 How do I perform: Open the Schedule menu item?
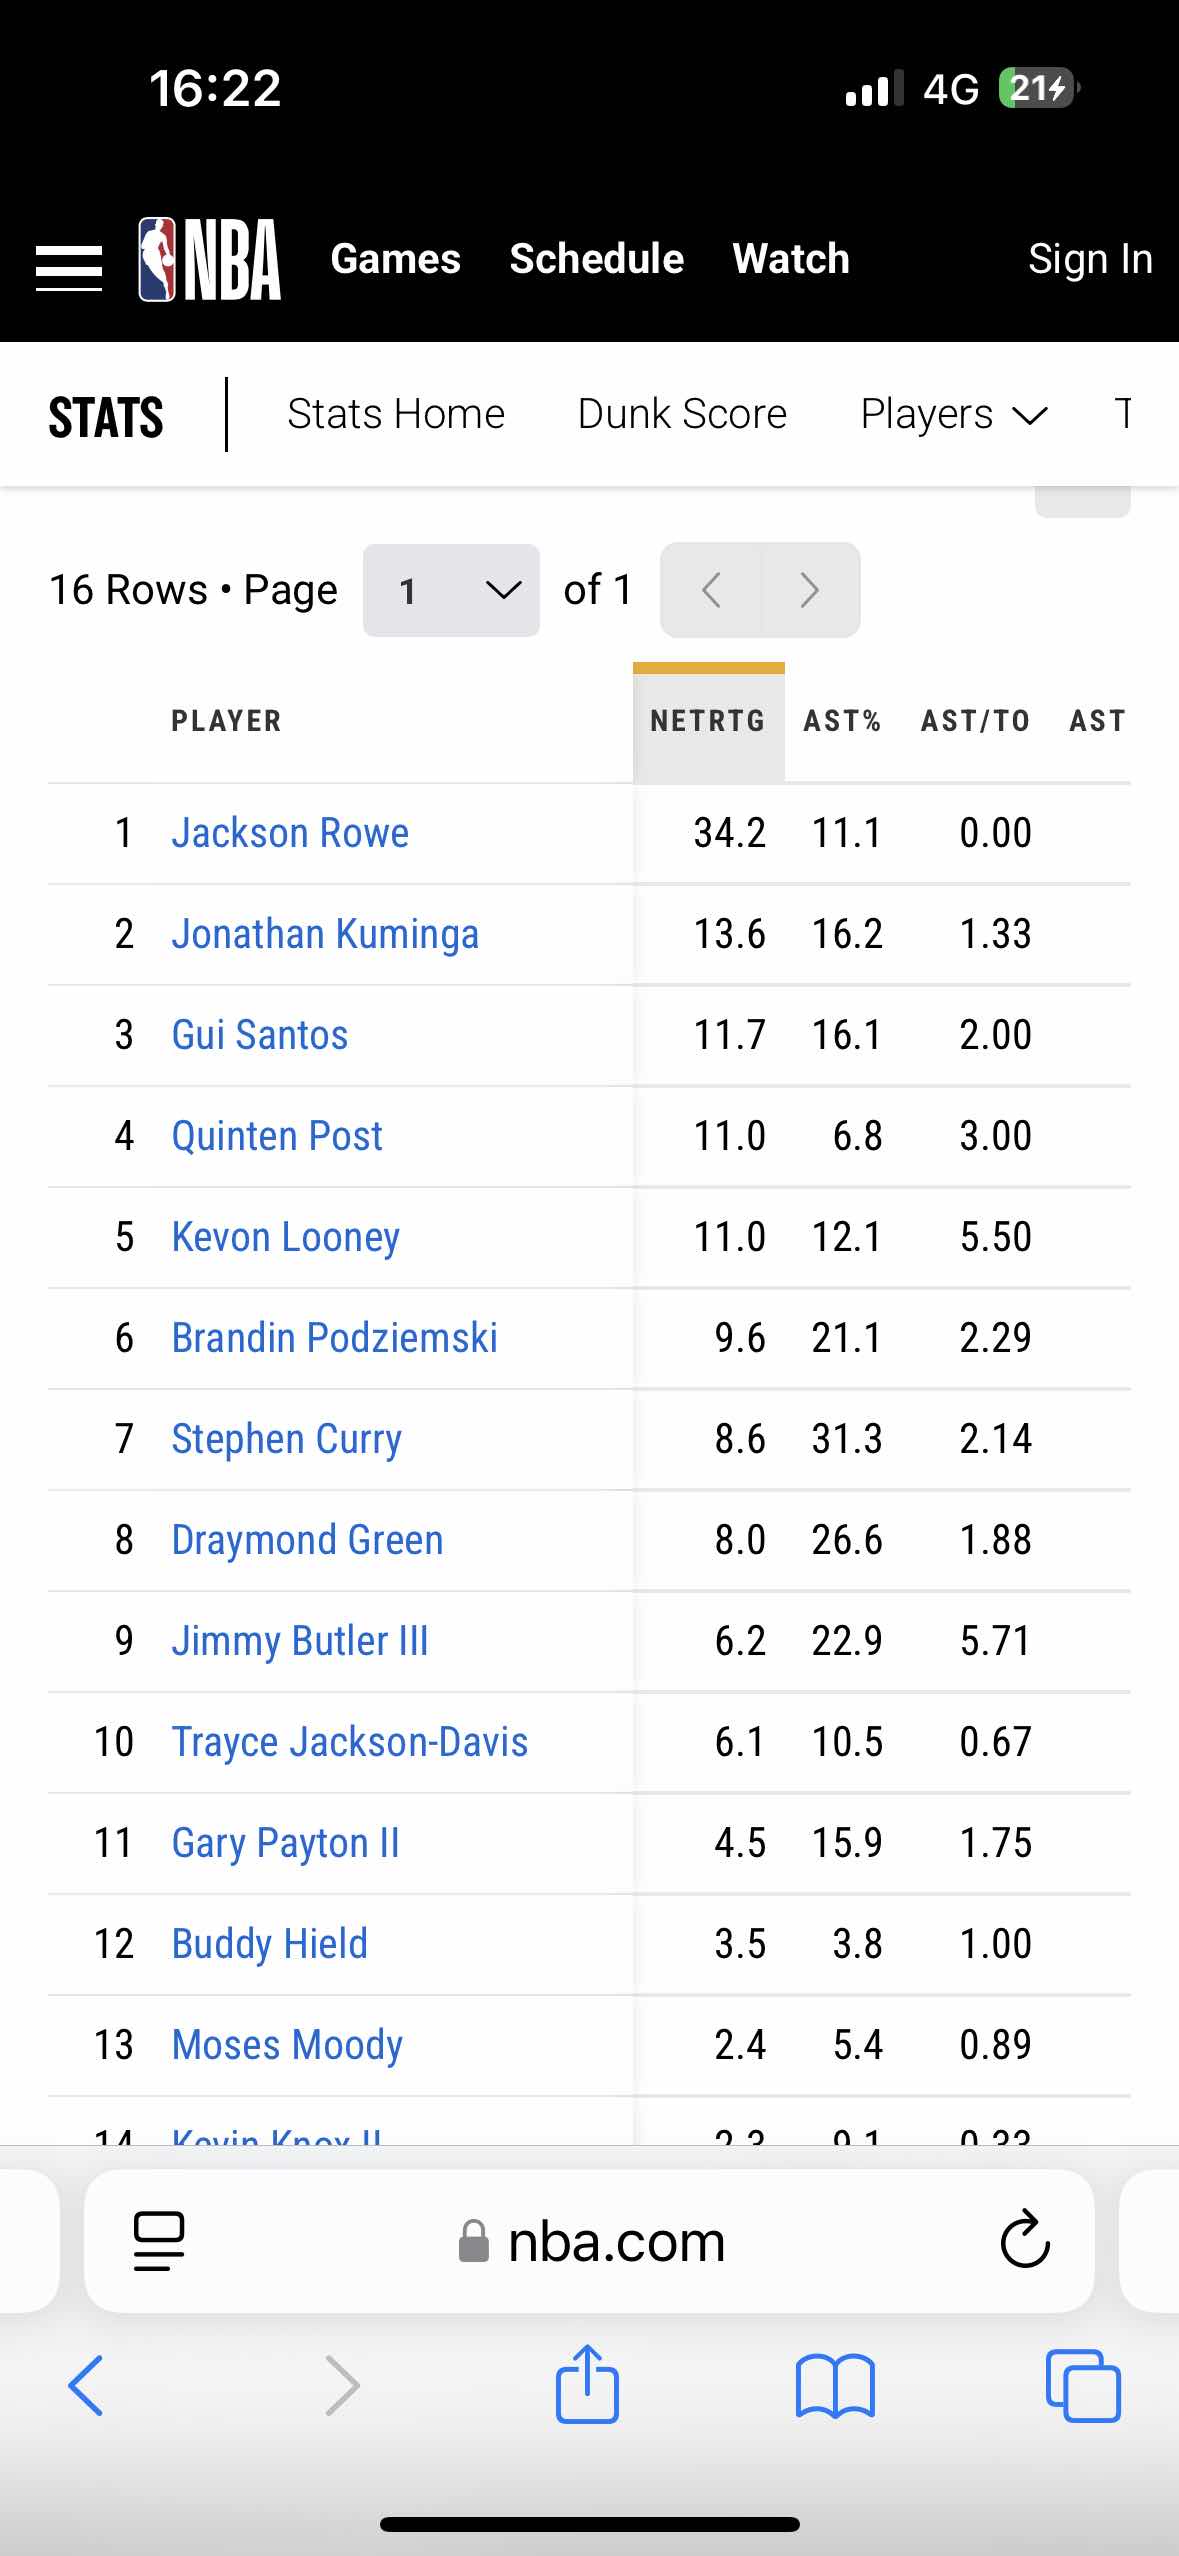[x=597, y=259]
